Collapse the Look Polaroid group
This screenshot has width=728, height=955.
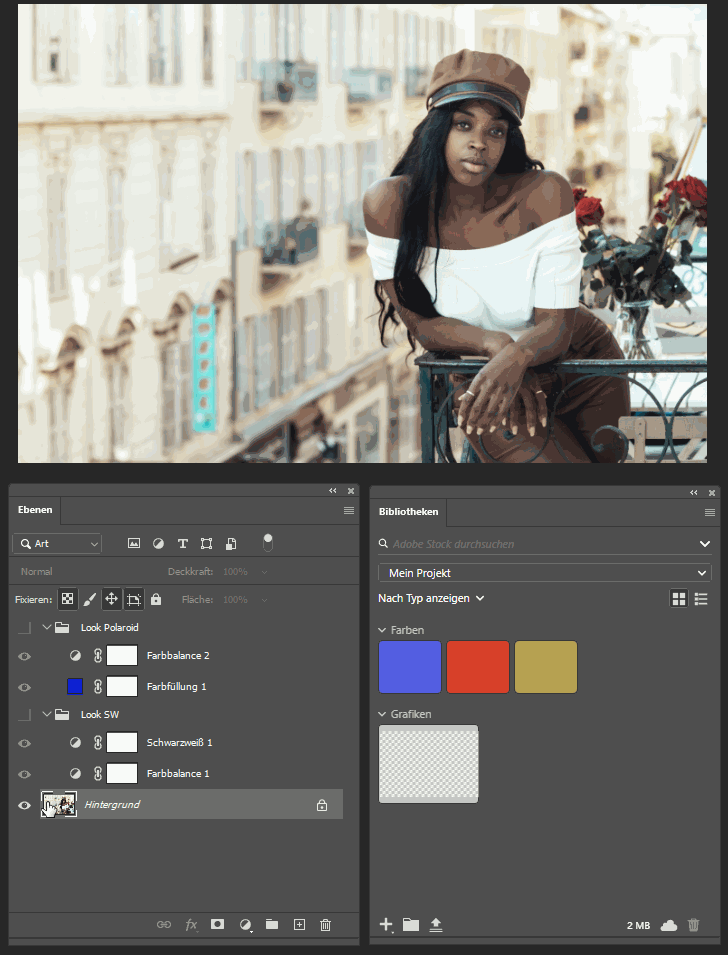tap(46, 628)
